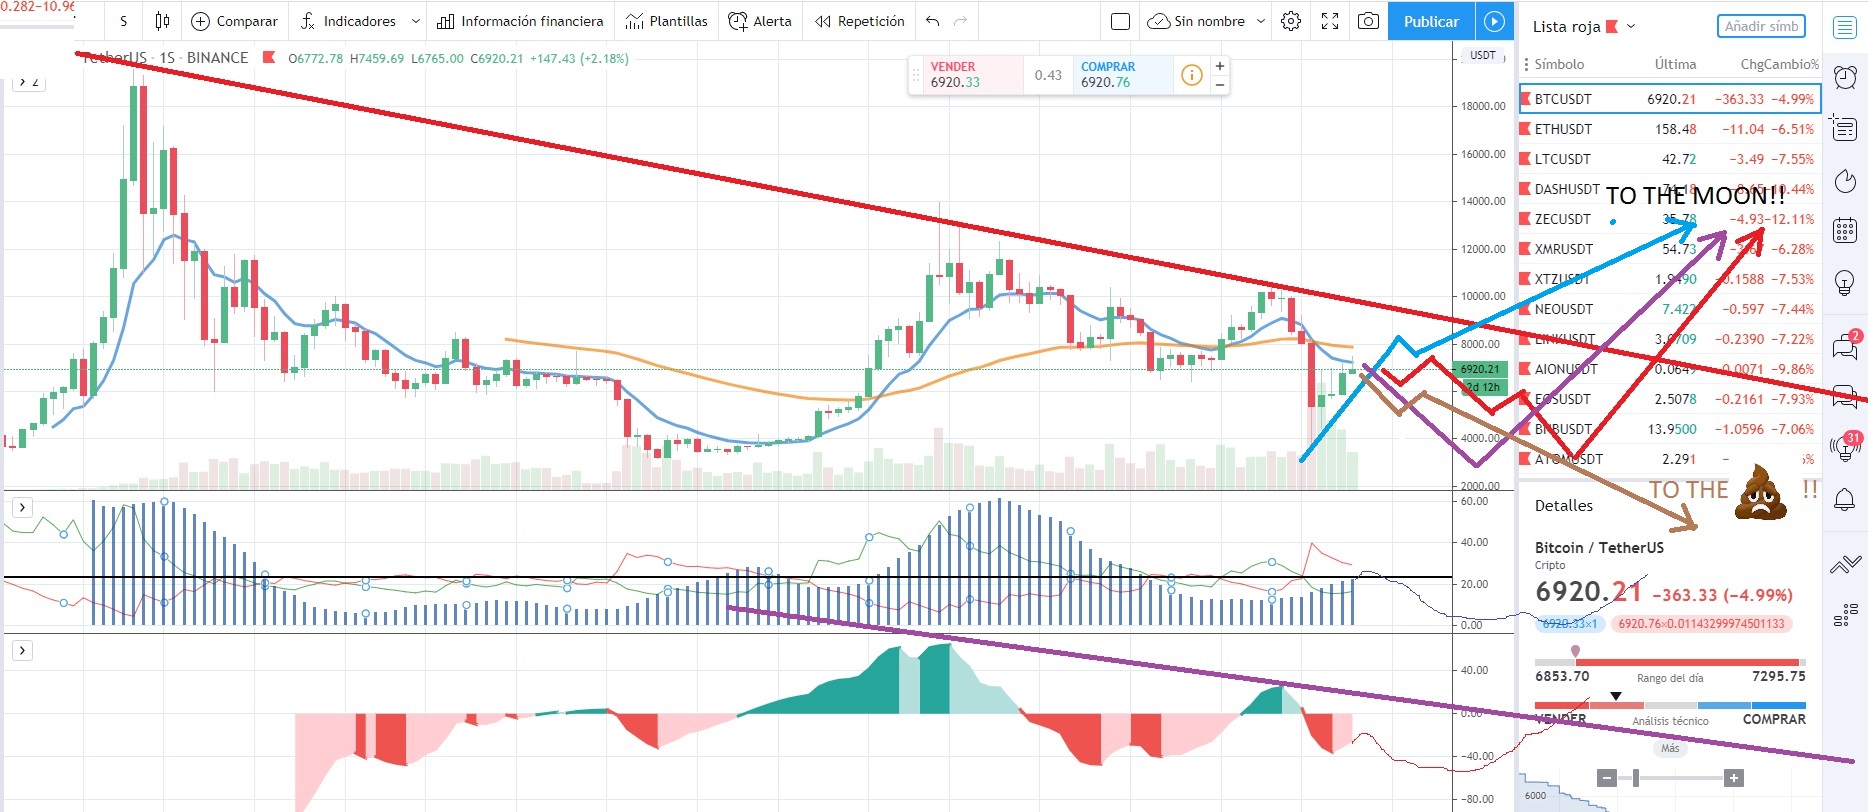Image resolution: width=1868 pixels, height=812 pixels.
Task: Create an alert with Alerta
Action: (760, 21)
